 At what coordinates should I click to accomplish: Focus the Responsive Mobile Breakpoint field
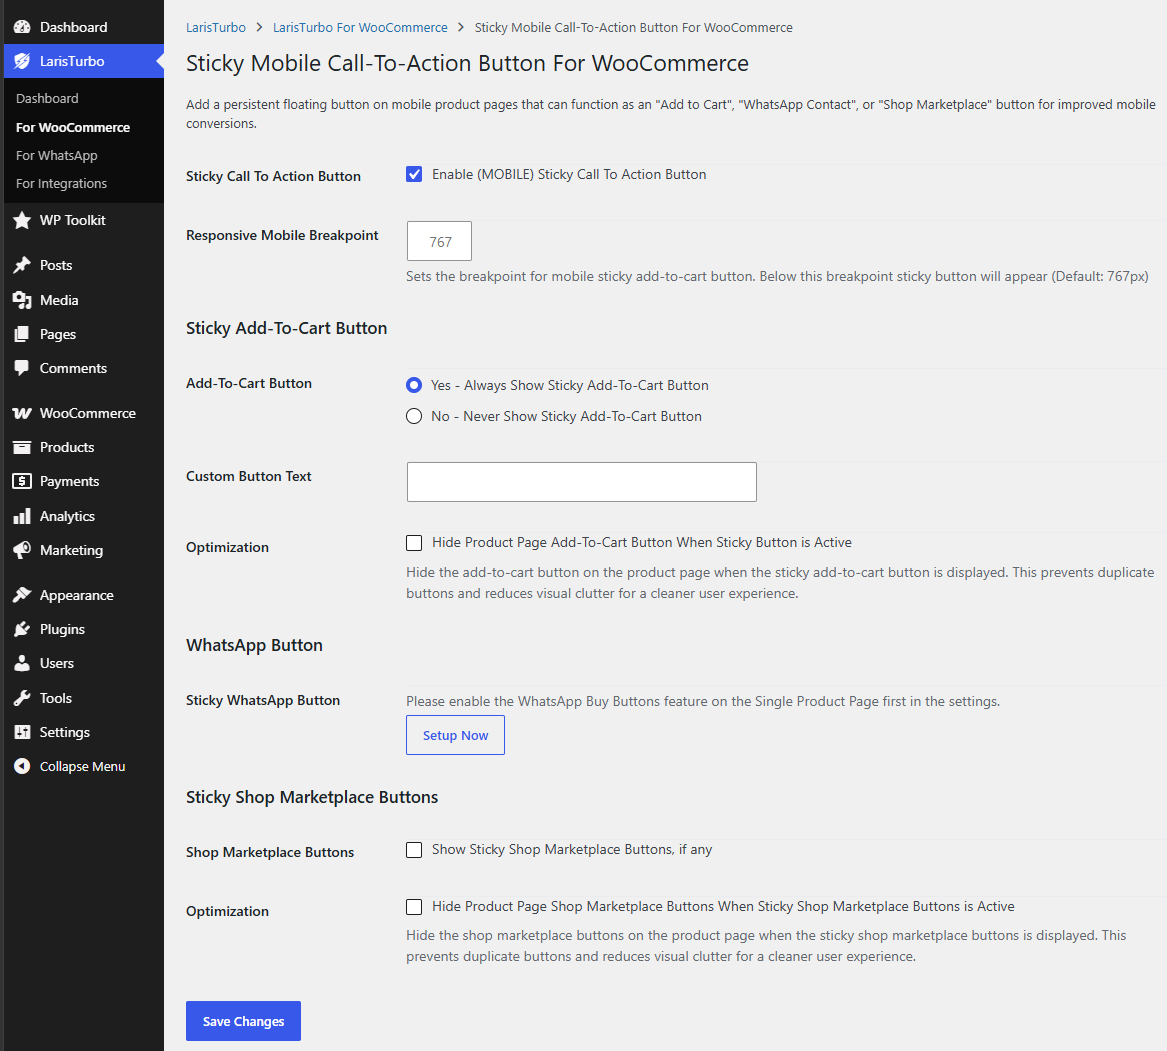[x=439, y=241]
